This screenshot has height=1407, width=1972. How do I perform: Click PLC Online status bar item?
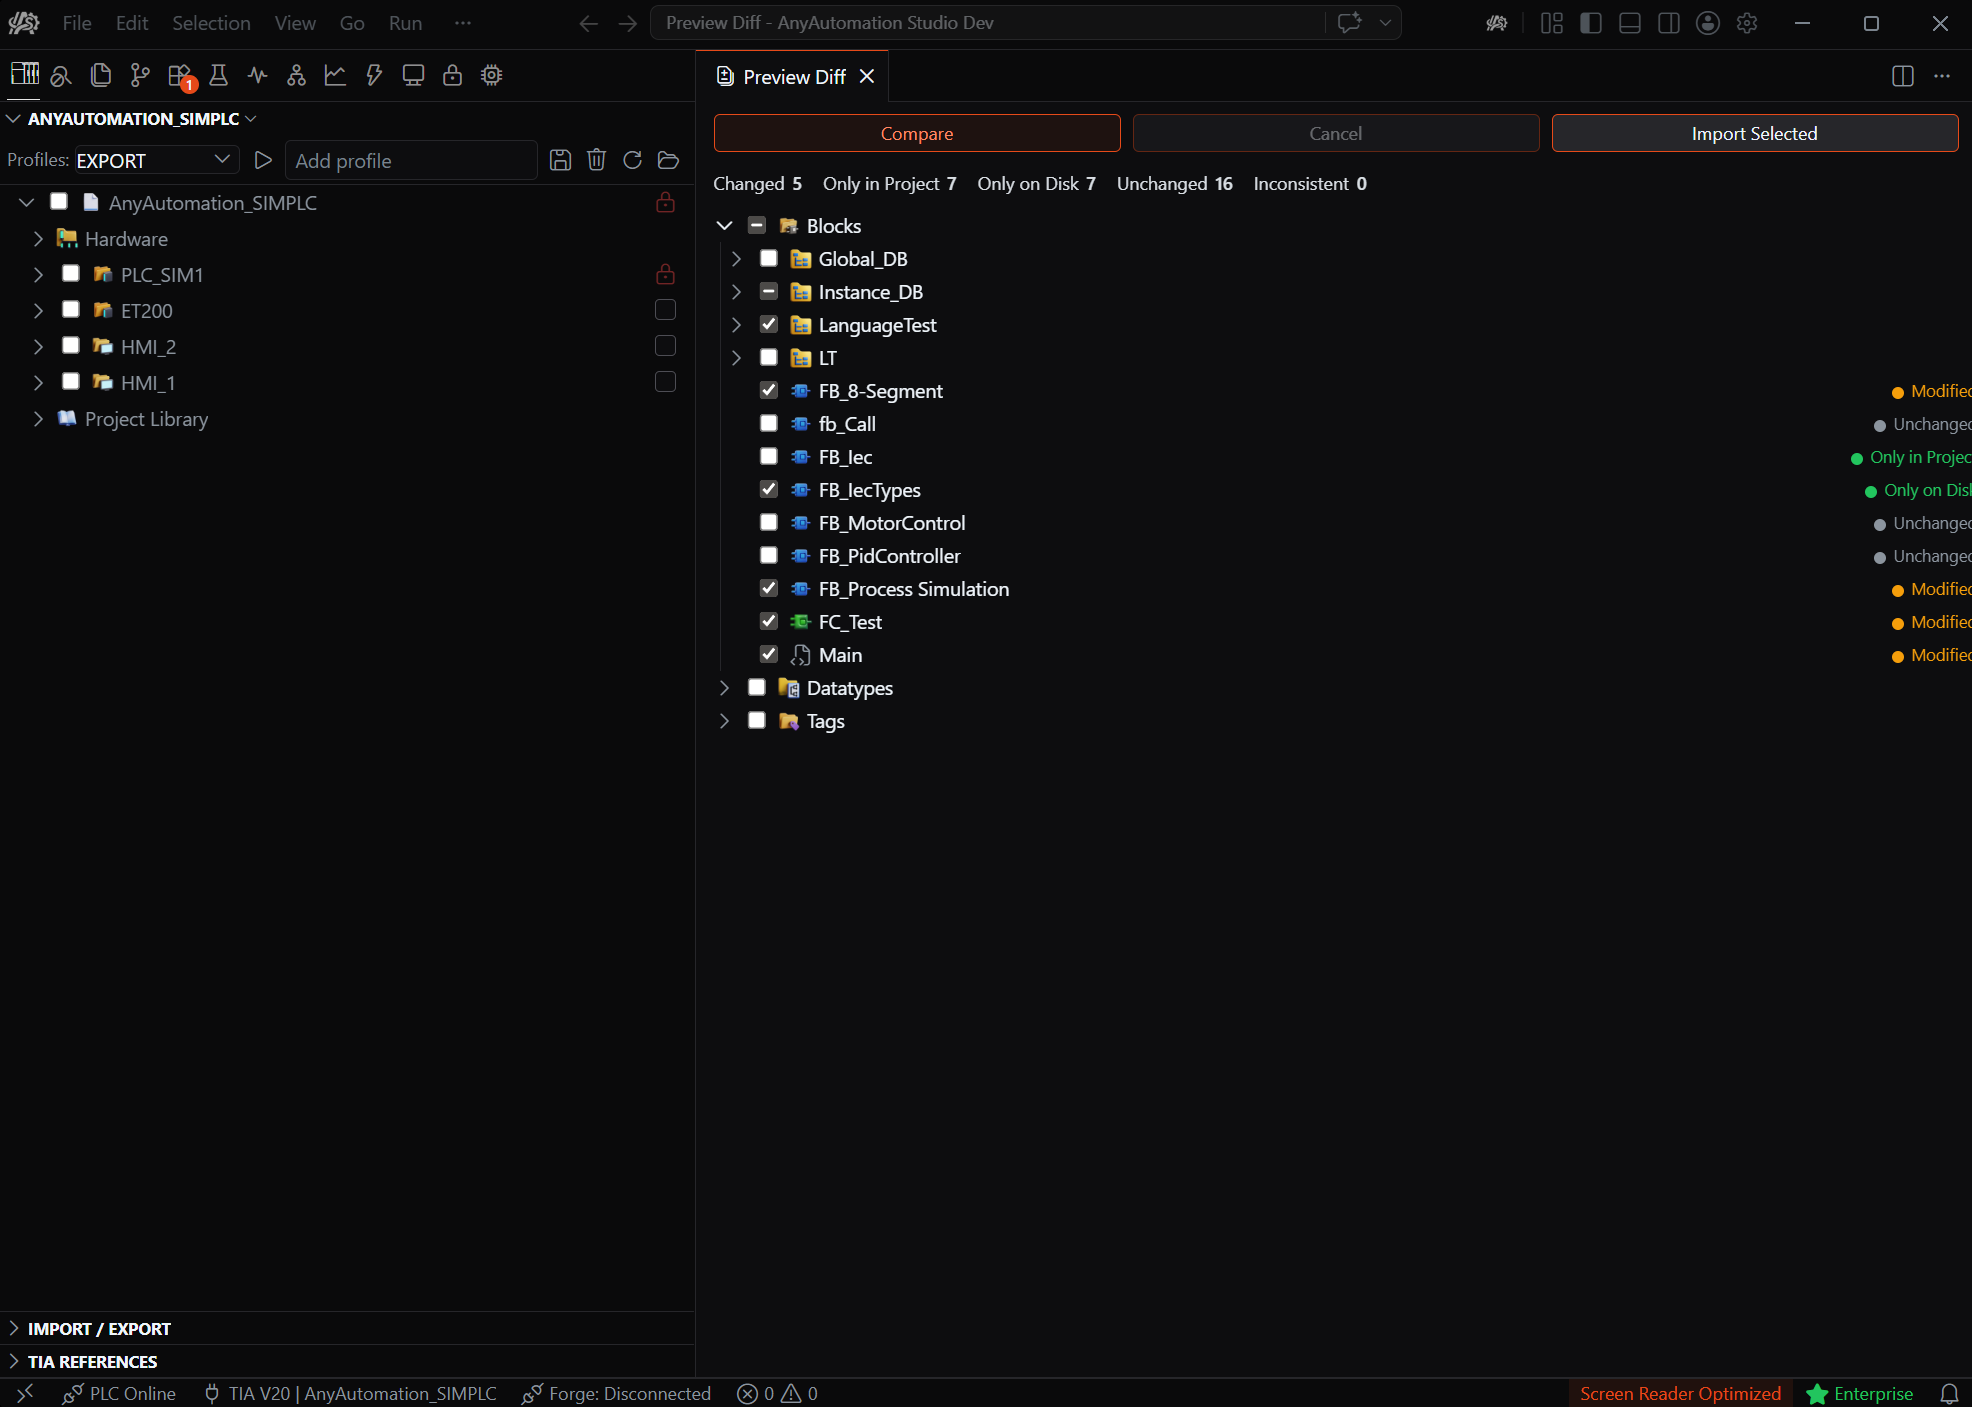point(119,1393)
